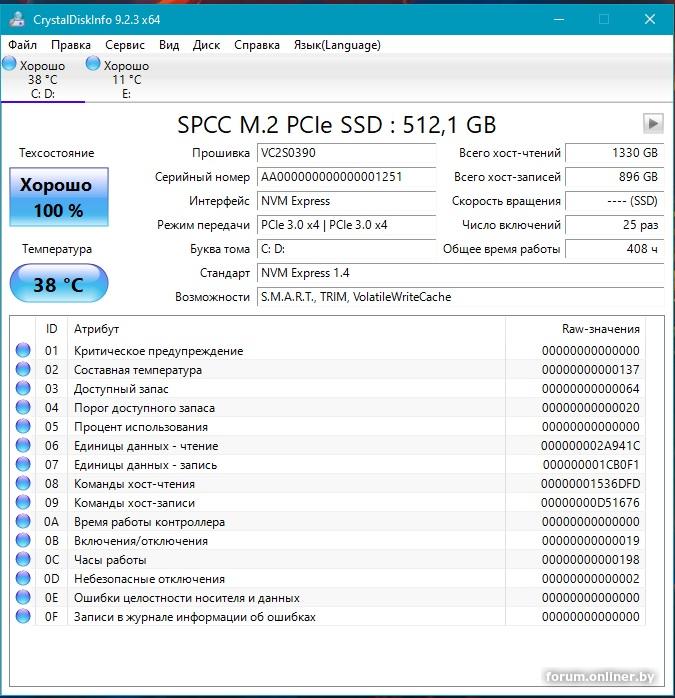Open the Сервис menu
Viewport: 675px width, 698px height.
[125, 45]
